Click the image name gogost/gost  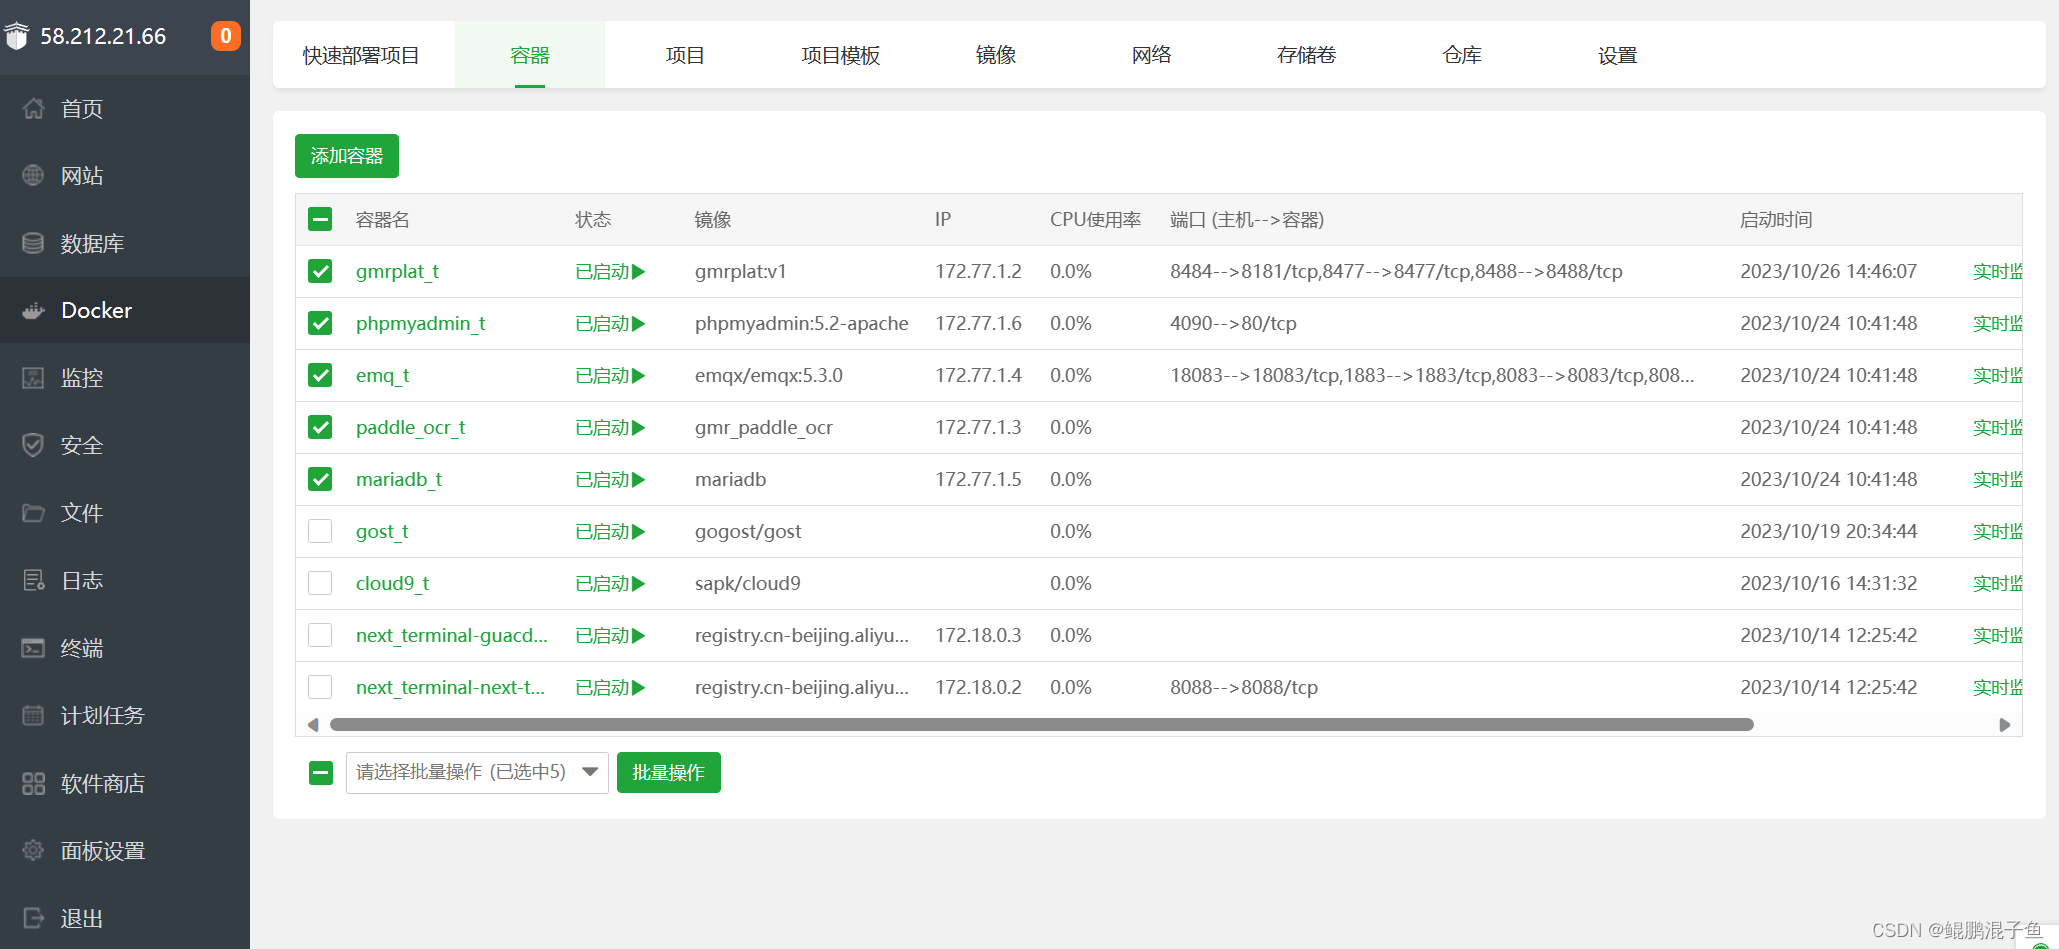(x=748, y=532)
